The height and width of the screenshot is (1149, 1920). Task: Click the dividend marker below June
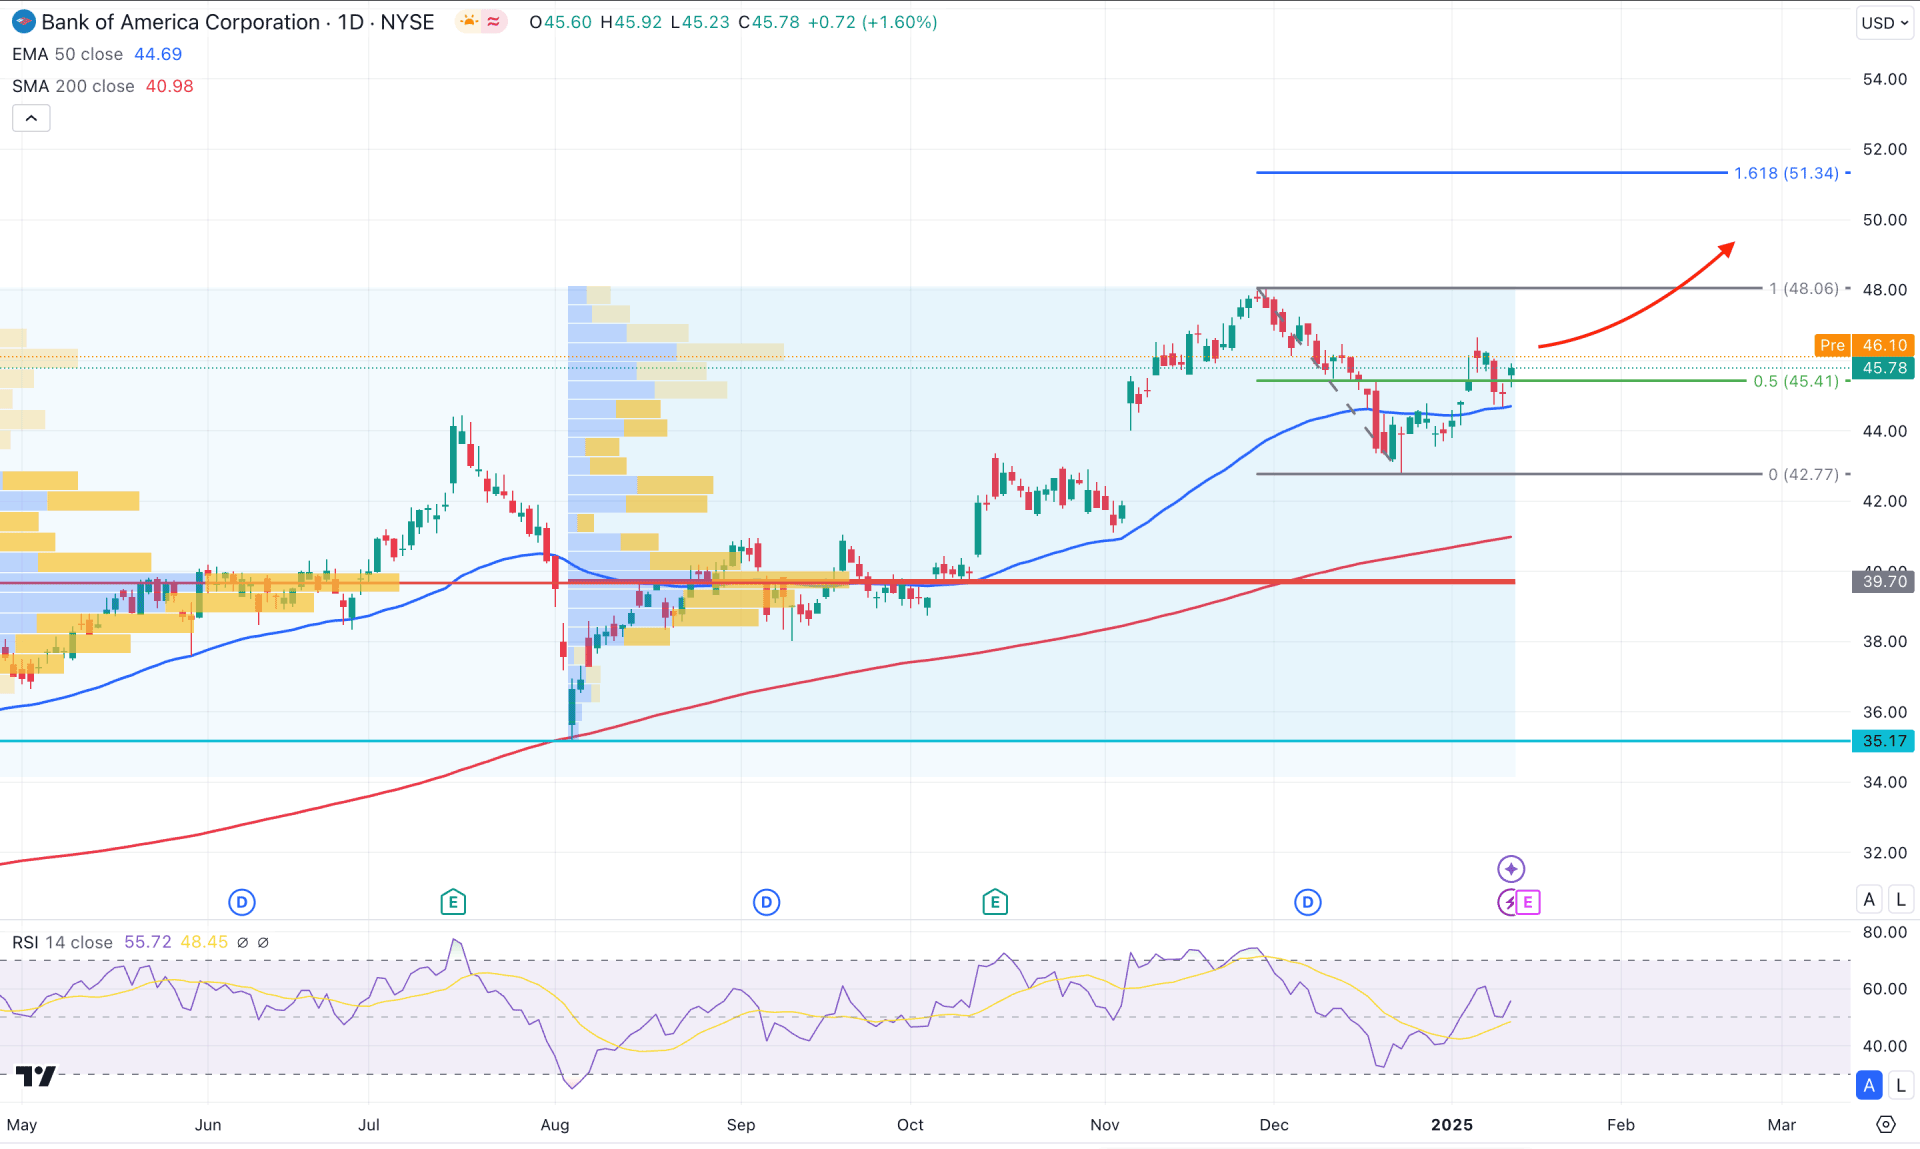click(x=242, y=902)
